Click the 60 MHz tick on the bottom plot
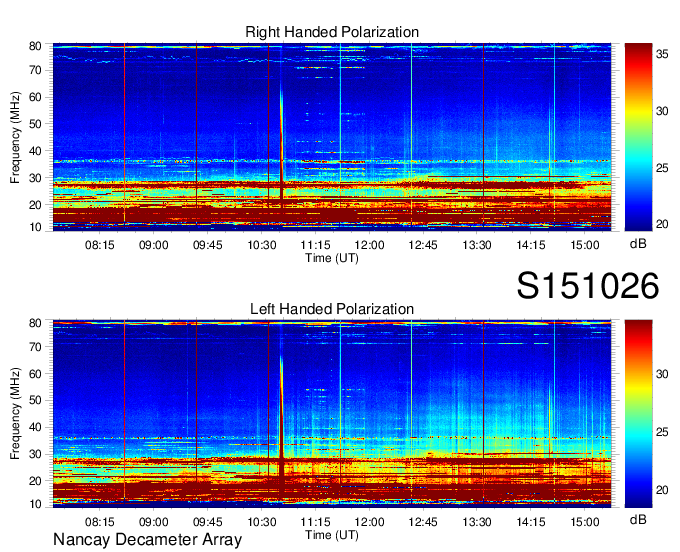This screenshot has width=680, height=552. pos(35,374)
